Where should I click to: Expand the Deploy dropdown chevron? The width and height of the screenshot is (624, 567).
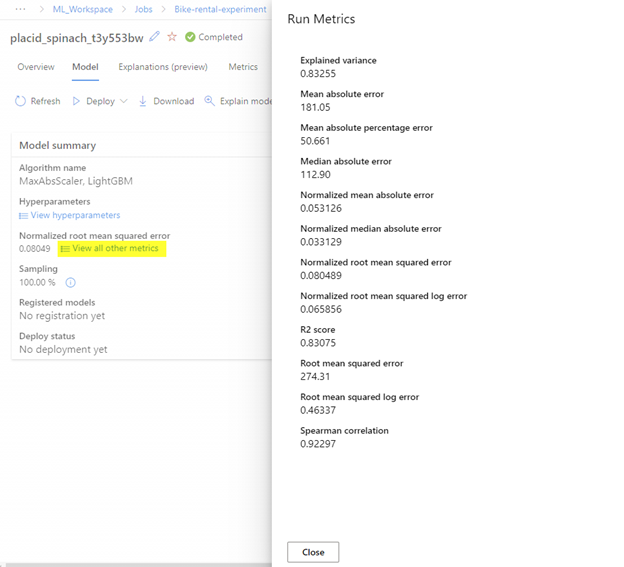[124, 101]
